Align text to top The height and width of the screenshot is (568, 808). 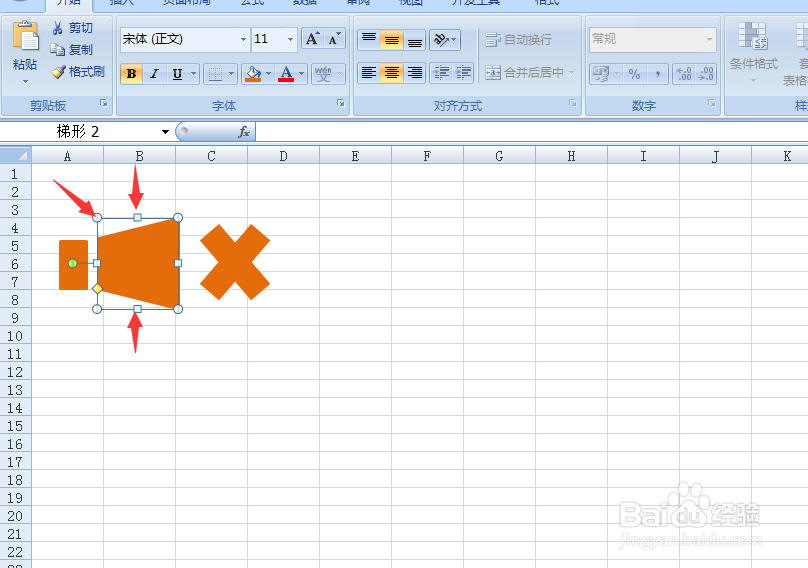pos(368,40)
